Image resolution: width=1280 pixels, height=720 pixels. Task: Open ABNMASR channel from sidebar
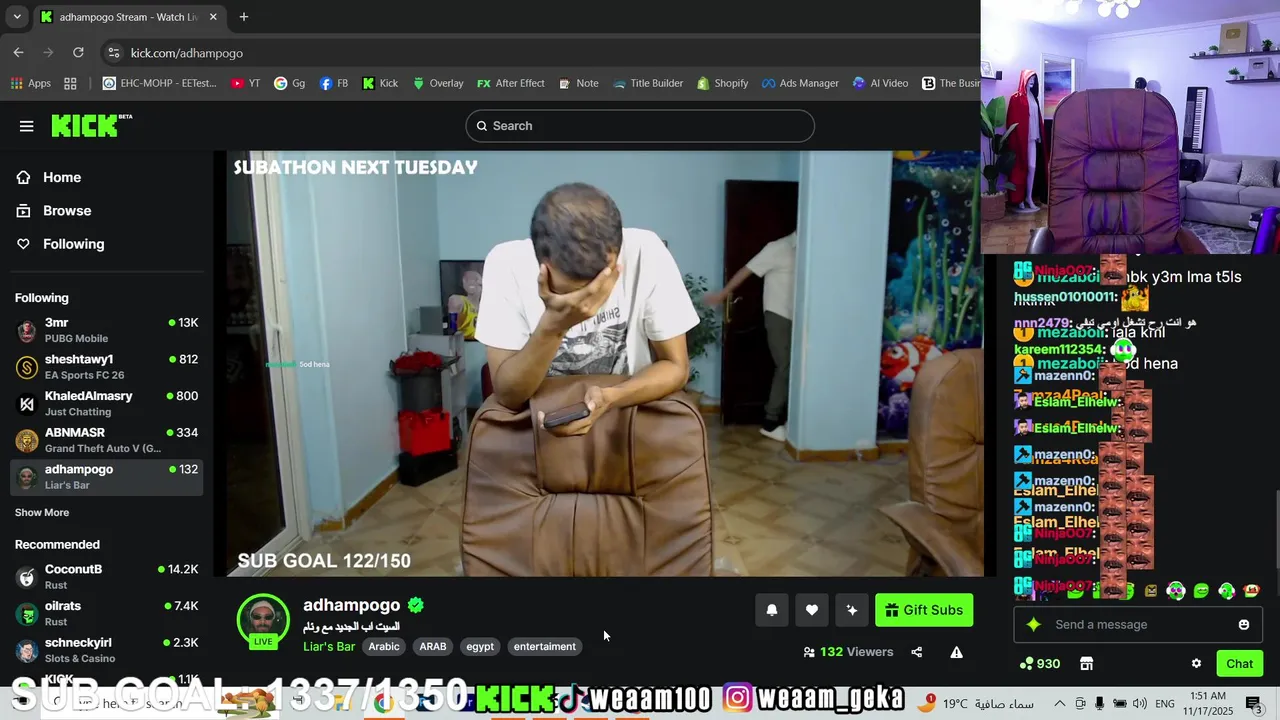[x=107, y=440]
